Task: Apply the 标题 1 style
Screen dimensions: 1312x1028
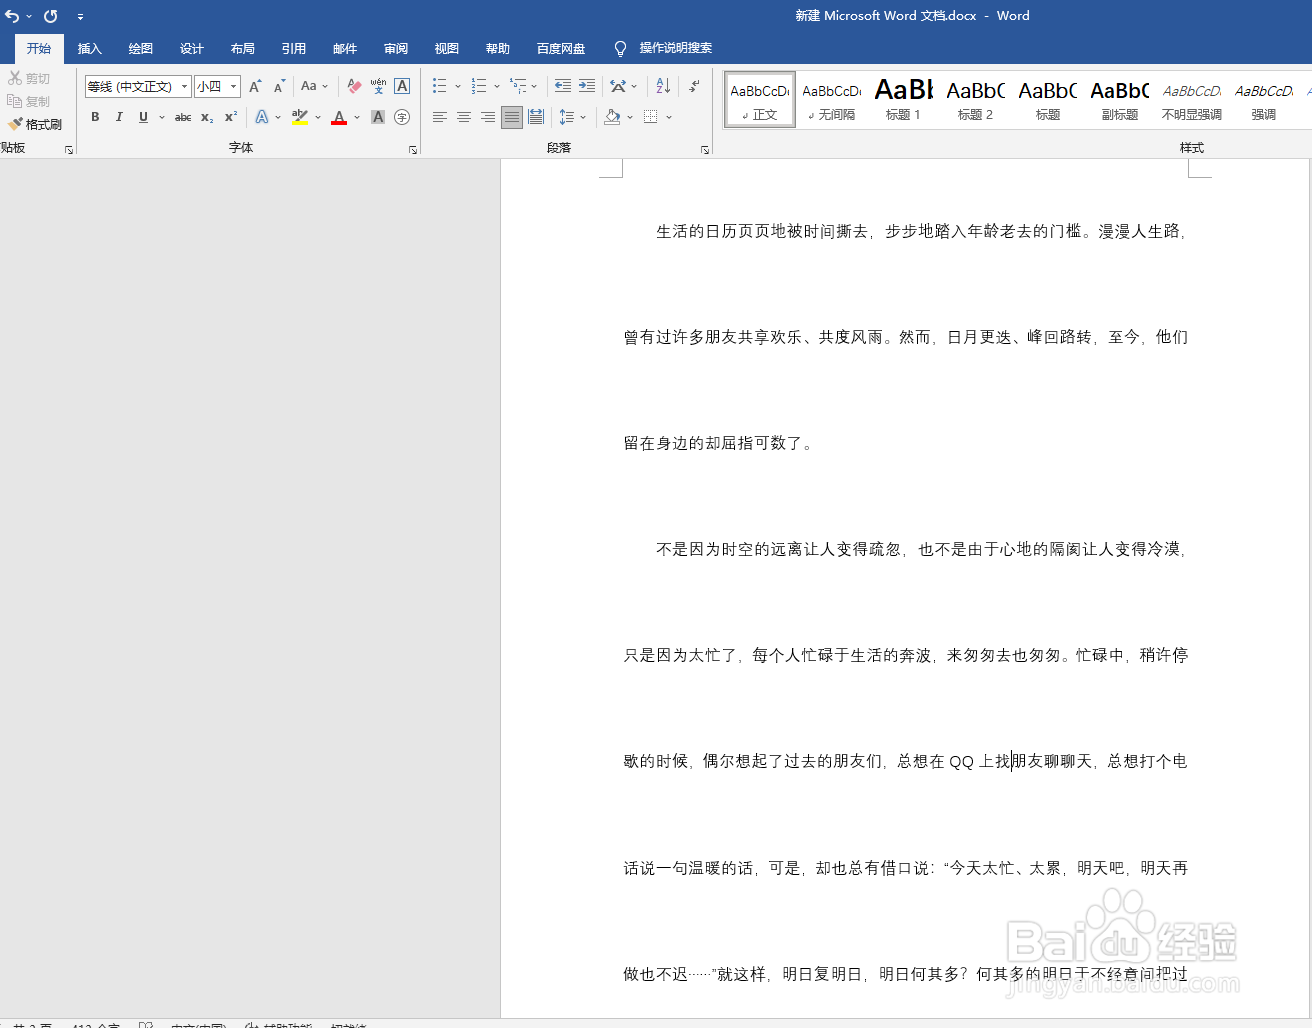Action: tap(904, 99)
